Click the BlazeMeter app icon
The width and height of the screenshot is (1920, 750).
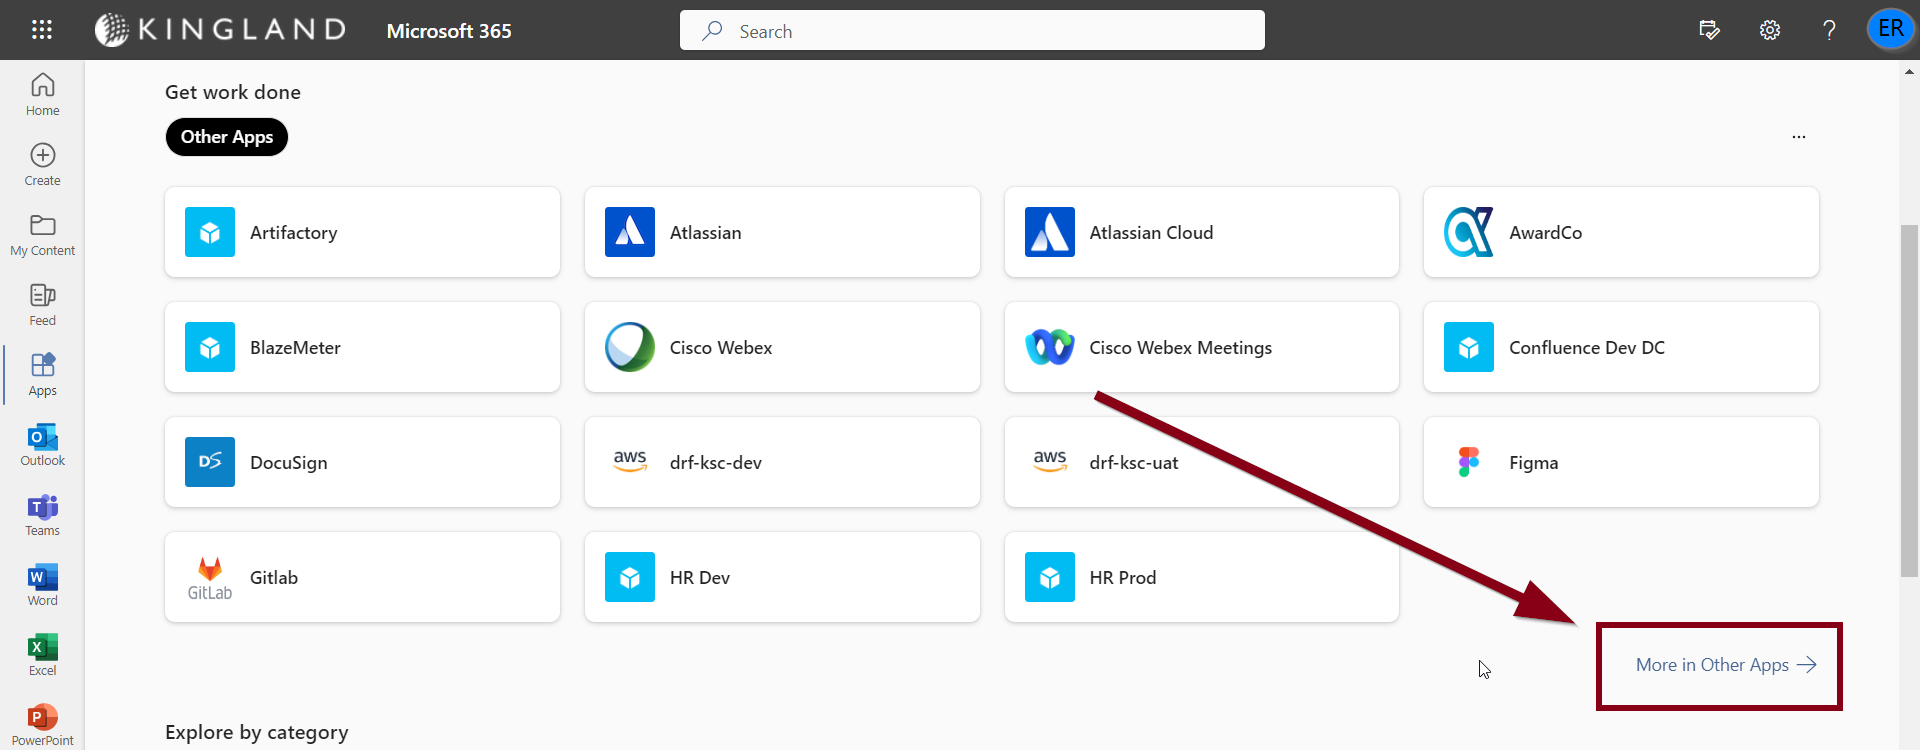(x=210, y=347)
